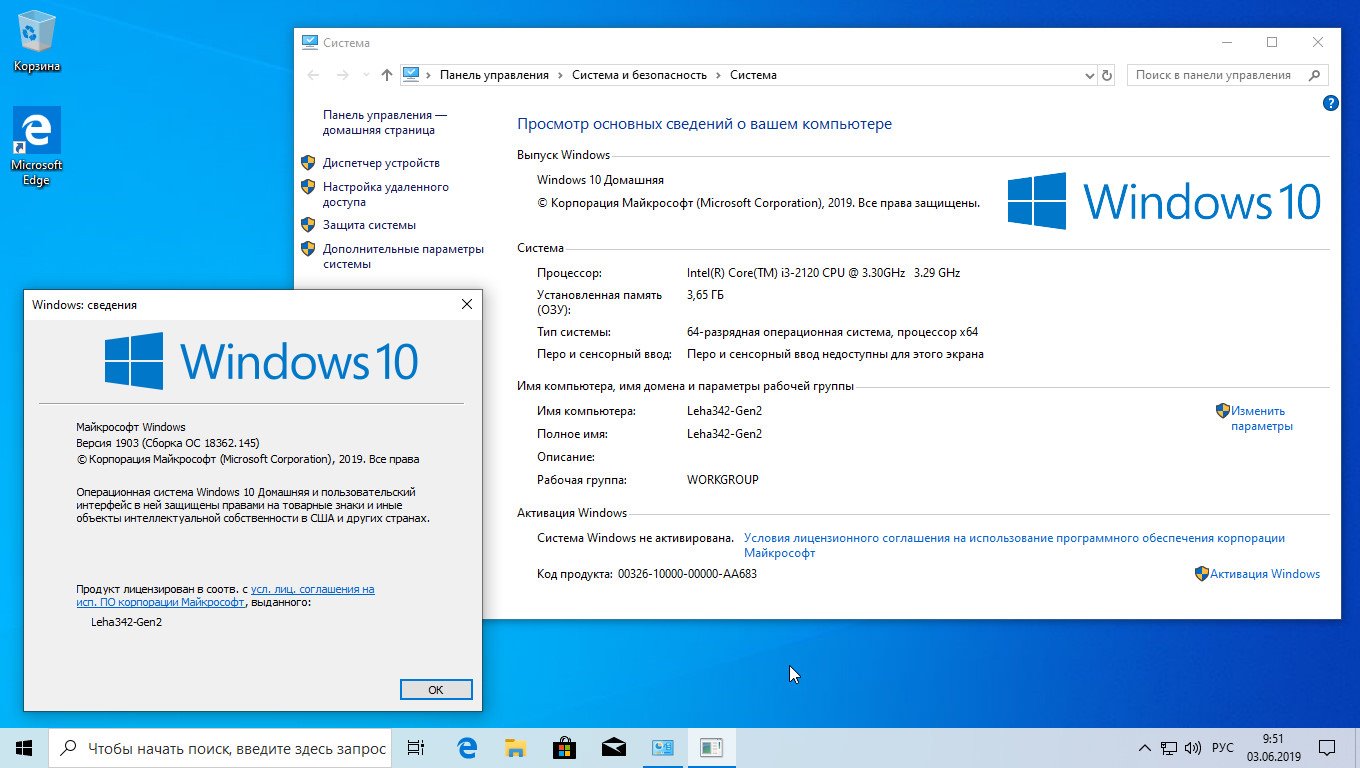Go to Панель управления via breadcrumb
This screenshot has width=1360, height=768.
click(494, 75)
